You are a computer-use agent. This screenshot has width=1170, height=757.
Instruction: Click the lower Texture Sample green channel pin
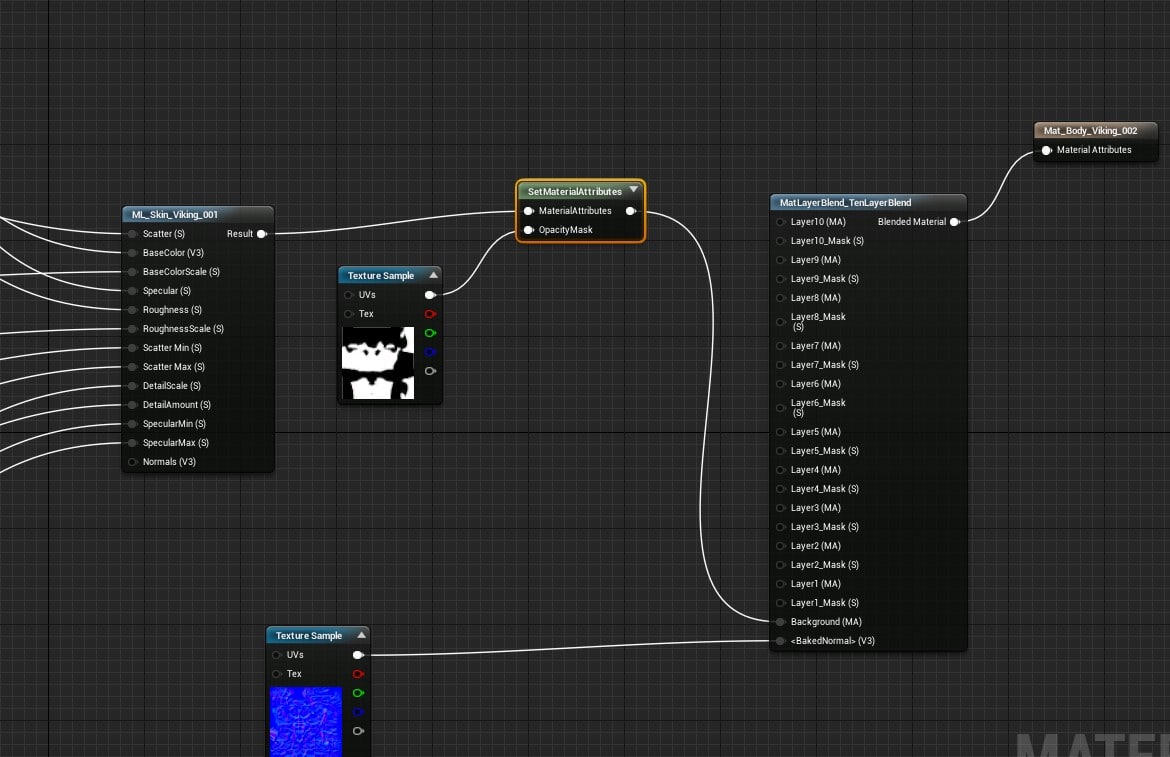coord(358,693)
